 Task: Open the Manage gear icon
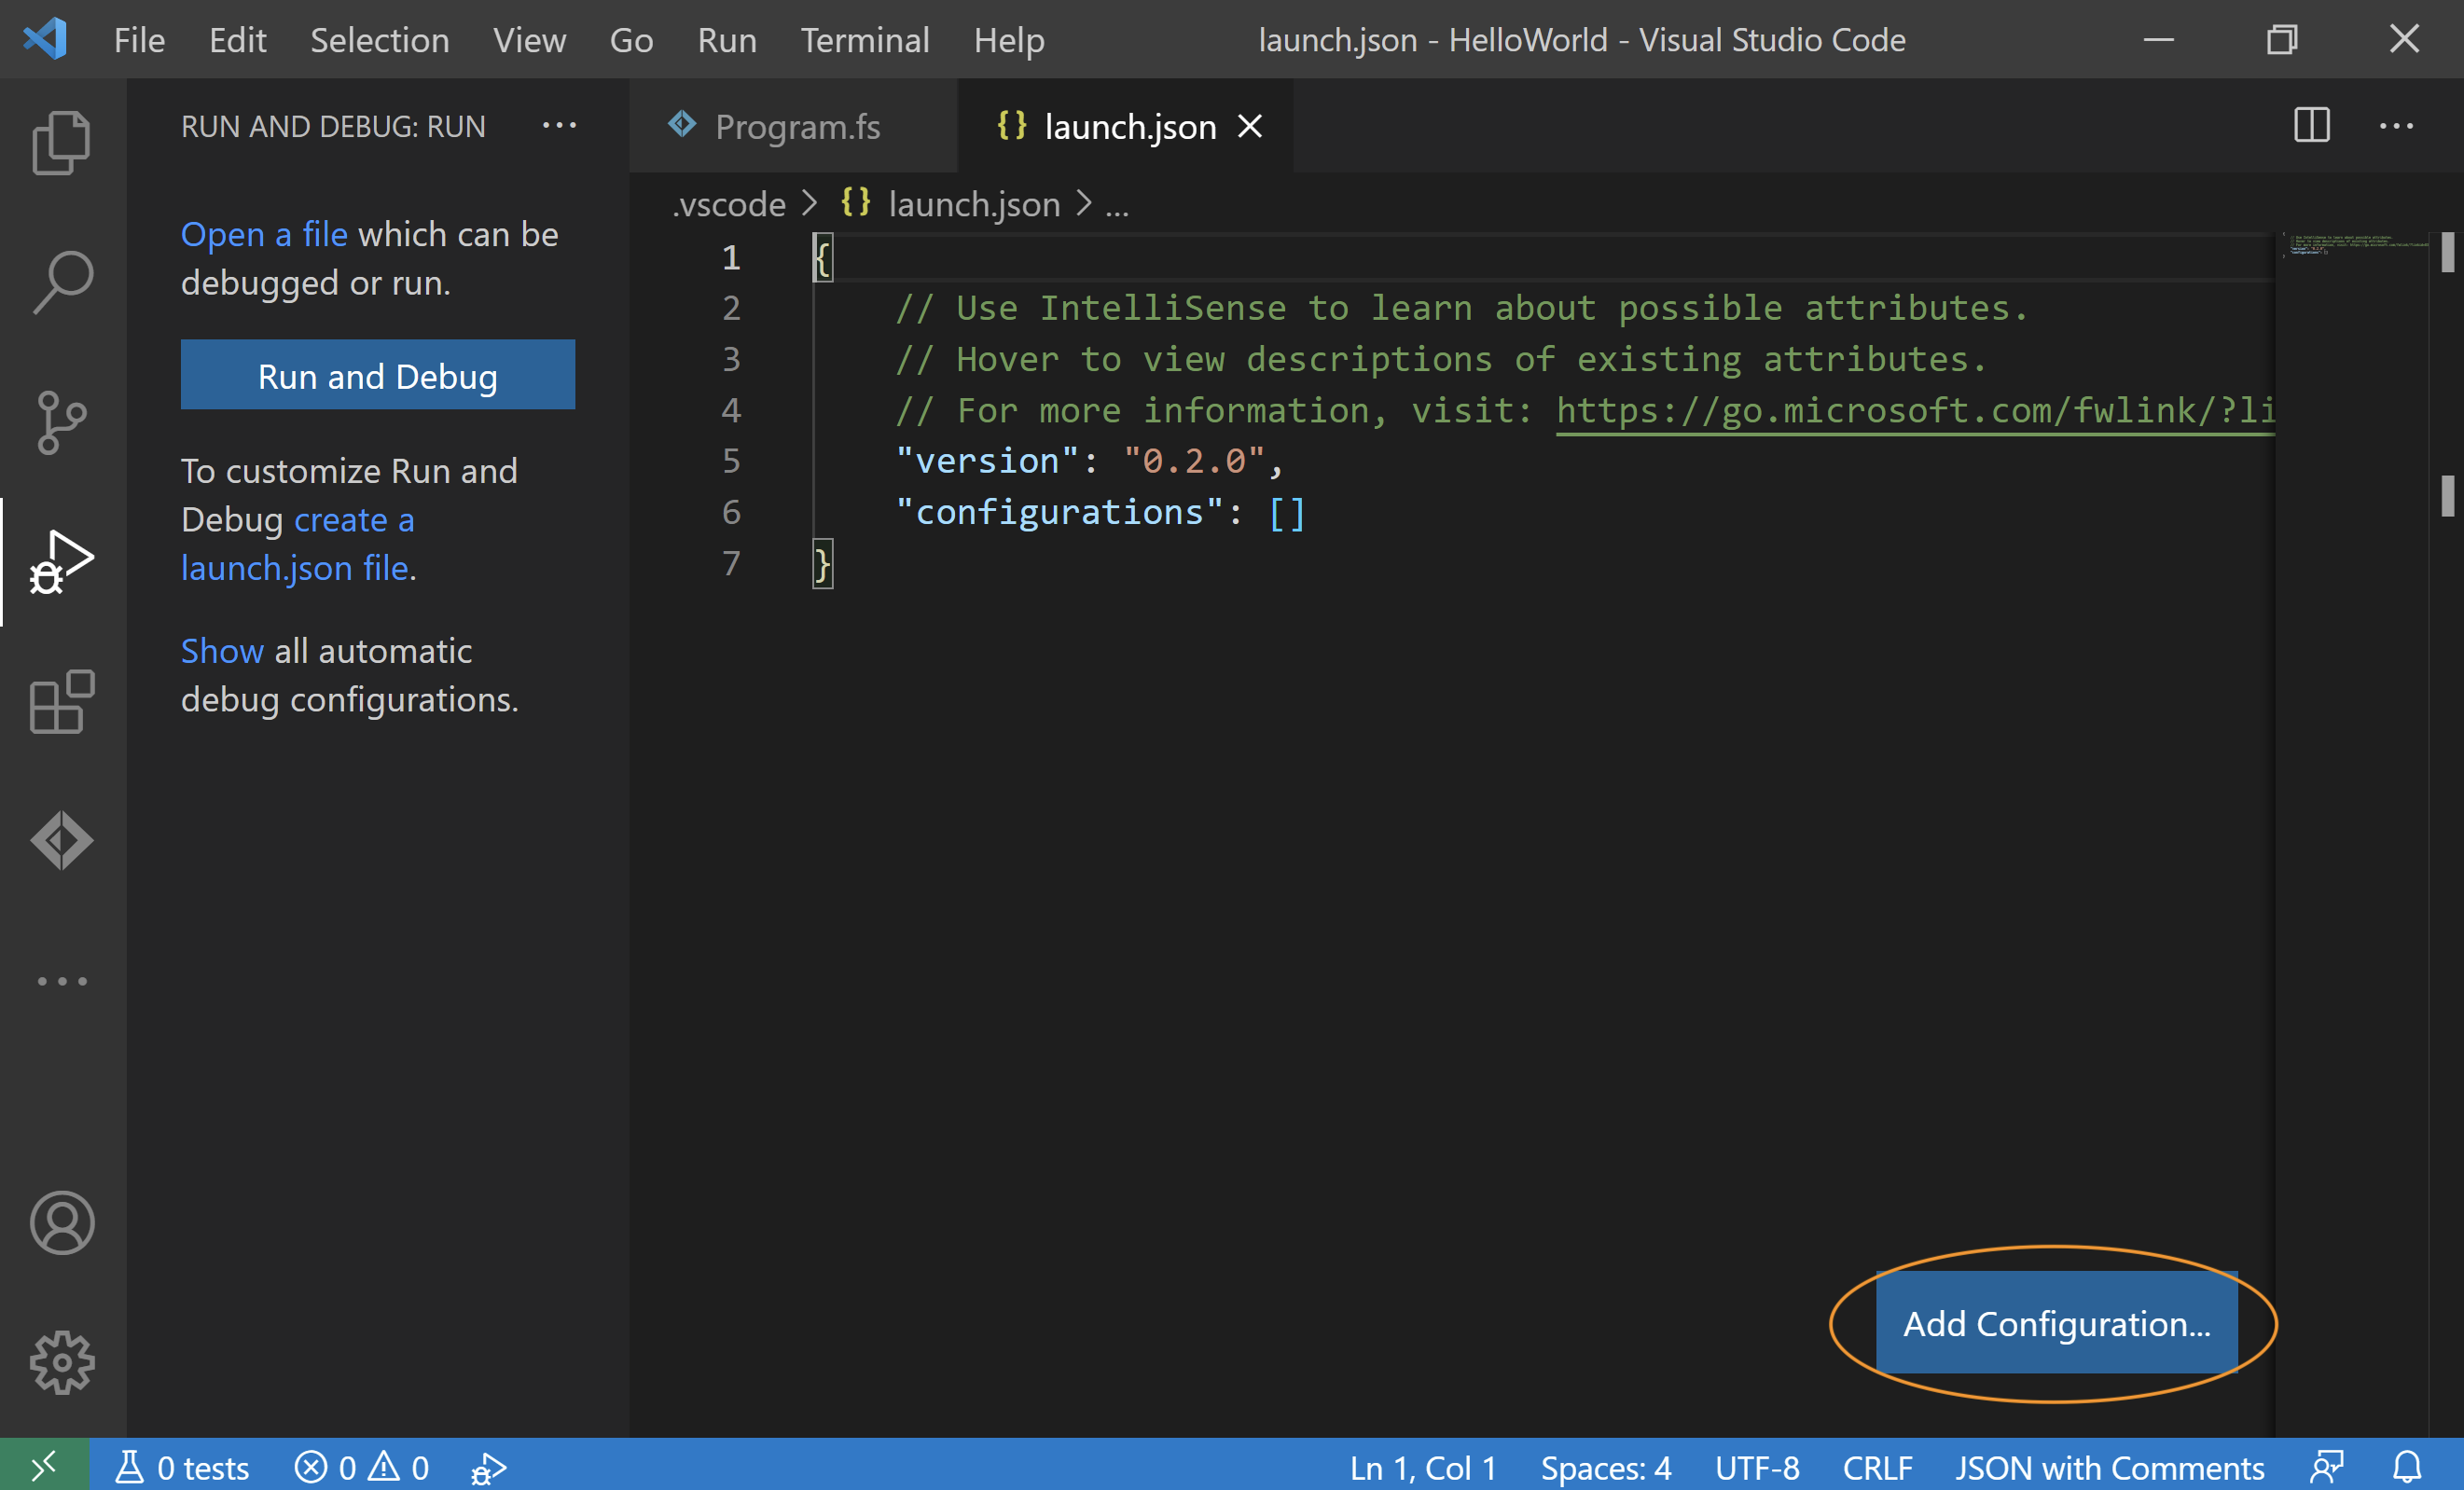coord(62,1362)
